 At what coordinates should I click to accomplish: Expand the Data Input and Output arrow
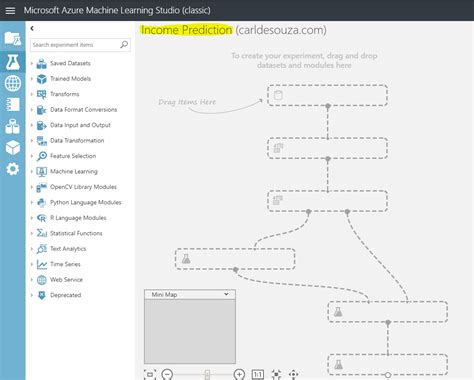pos(32,125)
